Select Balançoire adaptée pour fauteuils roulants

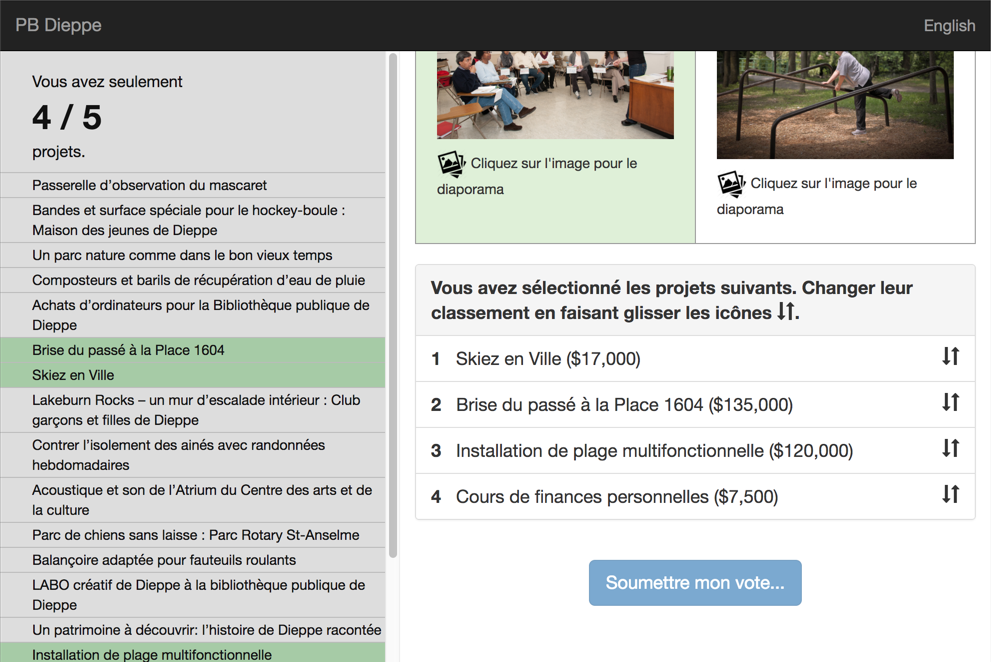(193, 560)
